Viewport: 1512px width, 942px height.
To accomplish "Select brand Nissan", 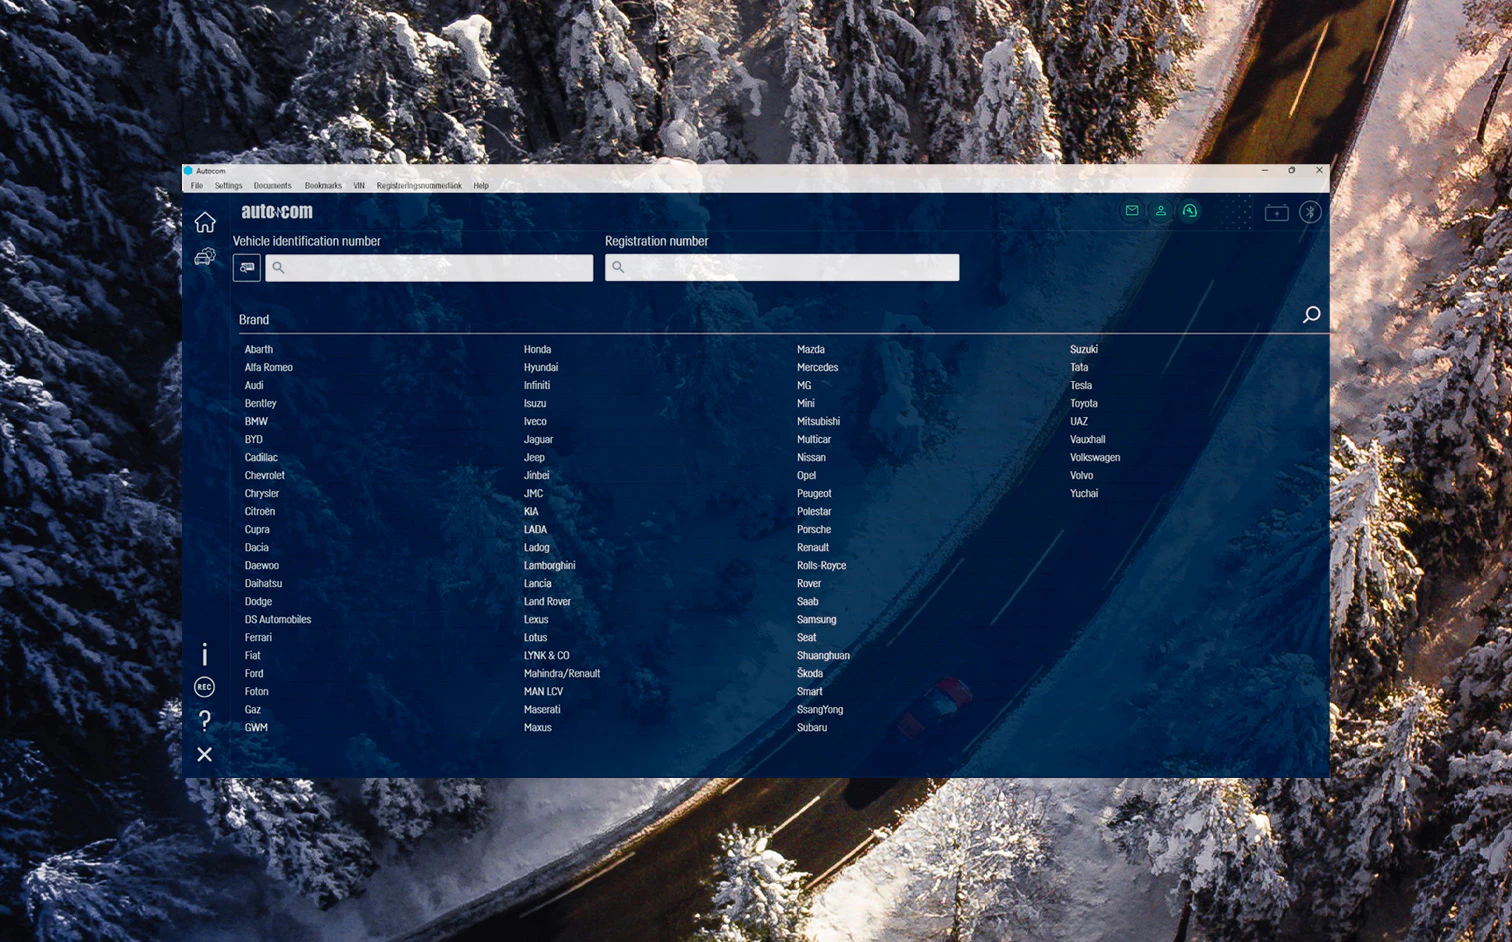I will point(811,457).
